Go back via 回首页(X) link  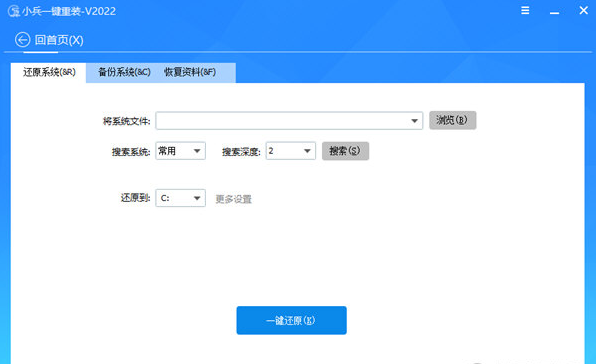coord(59,40)
